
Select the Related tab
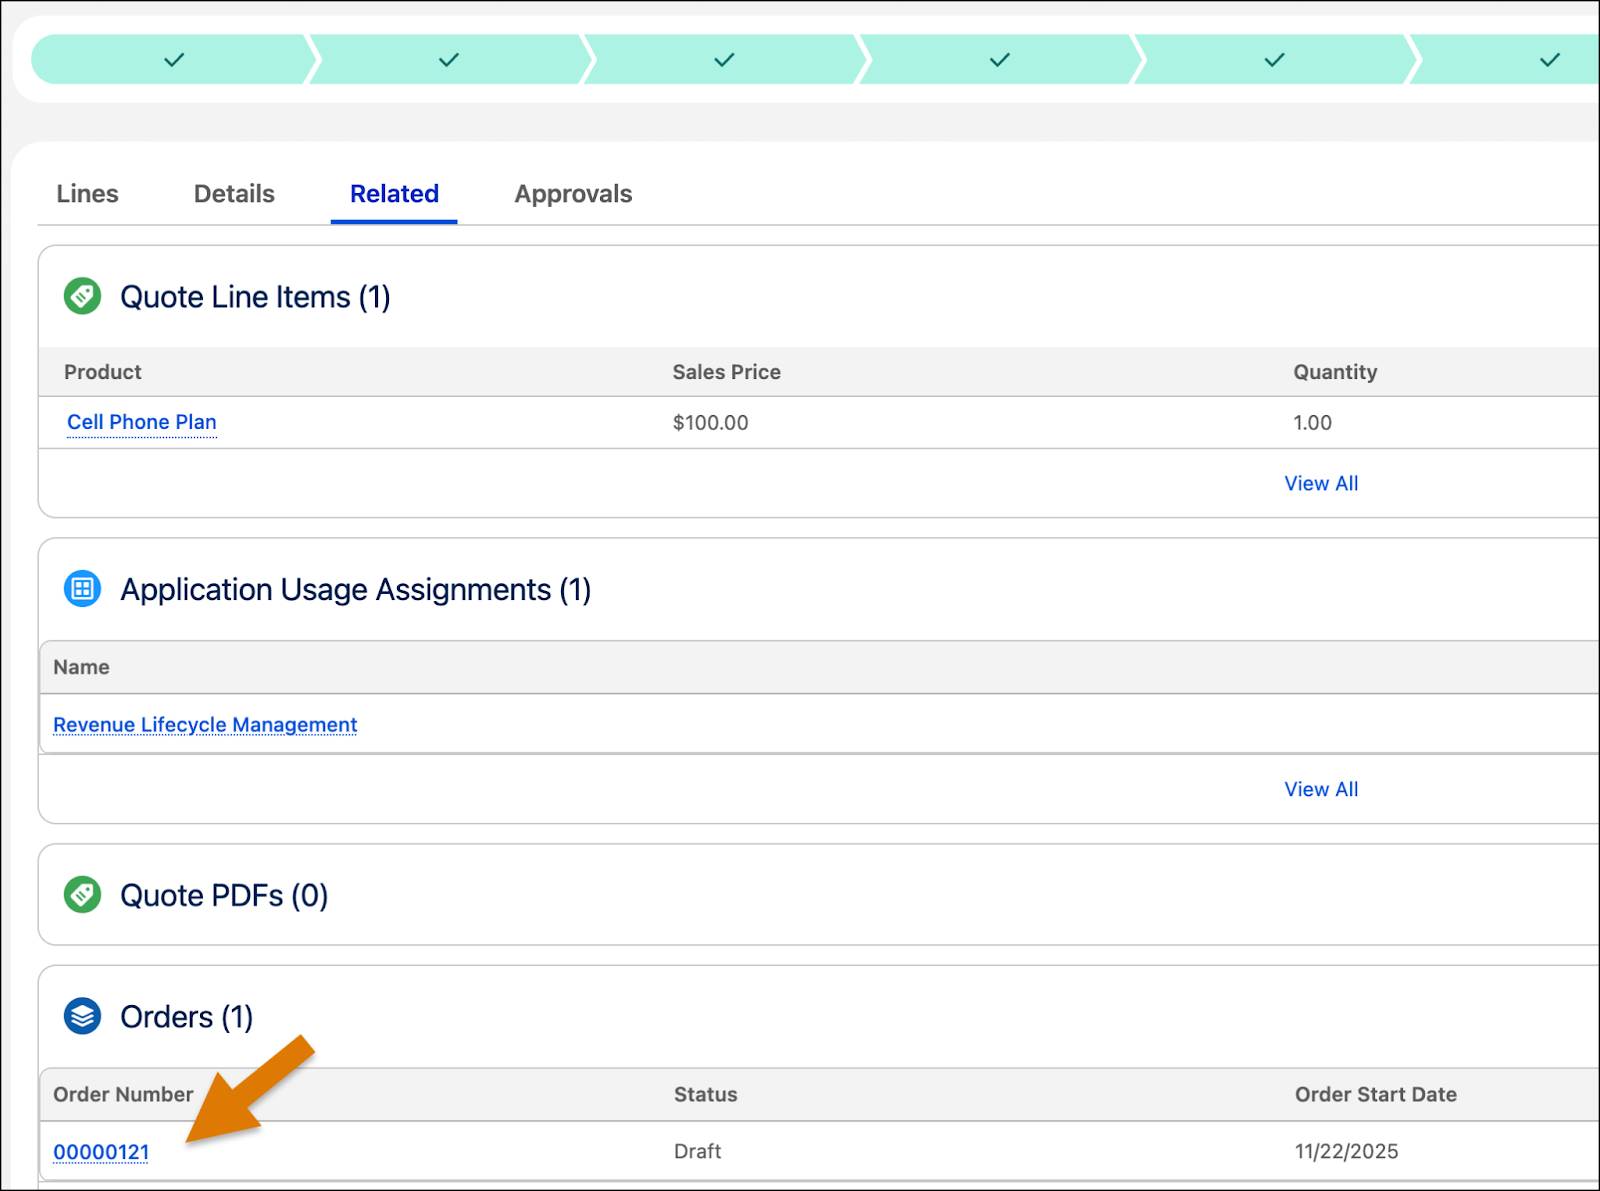point(394,194)
